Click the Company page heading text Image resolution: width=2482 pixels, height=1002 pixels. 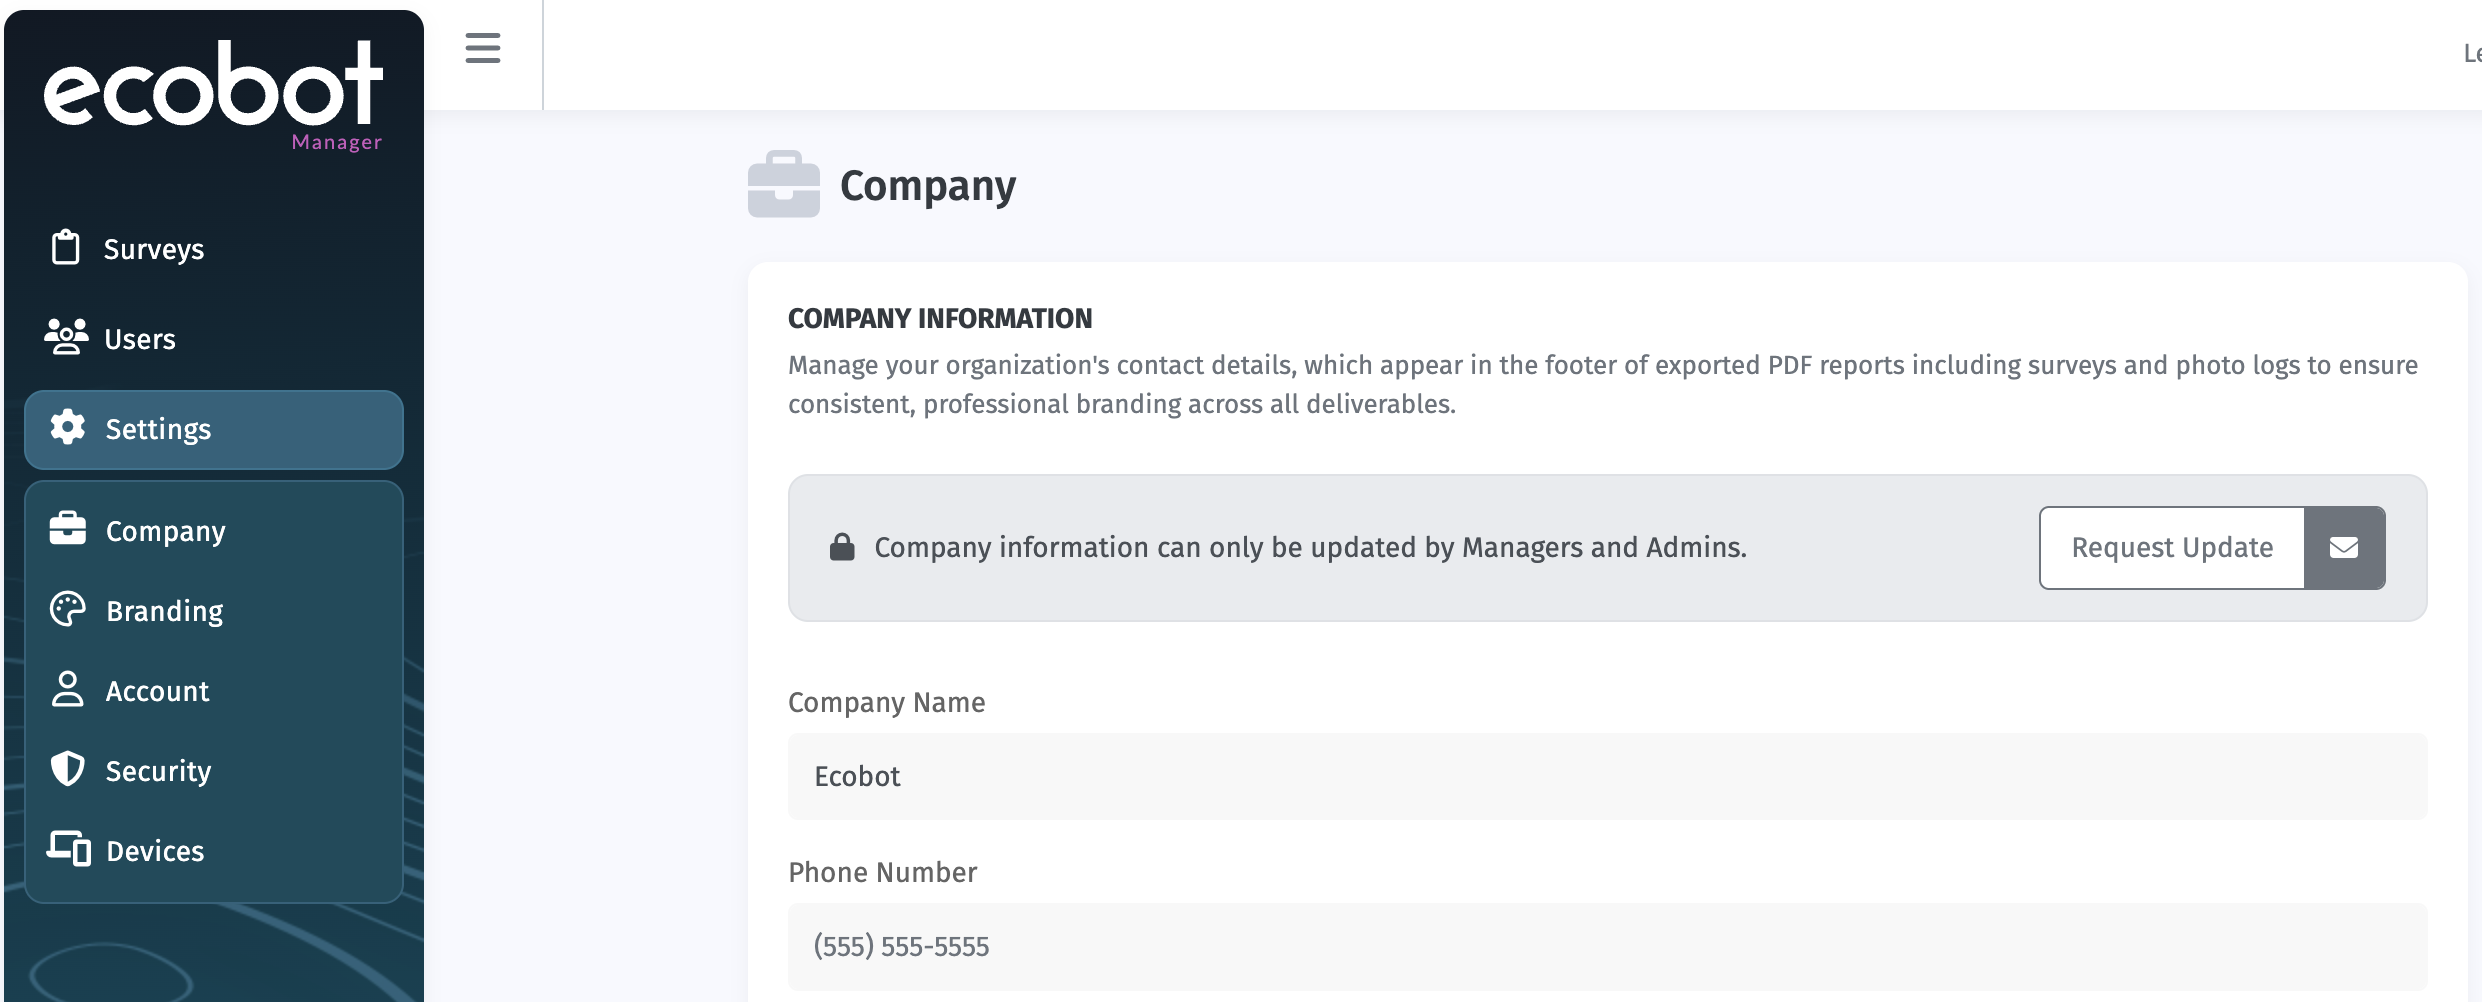[x=927, y=186]
